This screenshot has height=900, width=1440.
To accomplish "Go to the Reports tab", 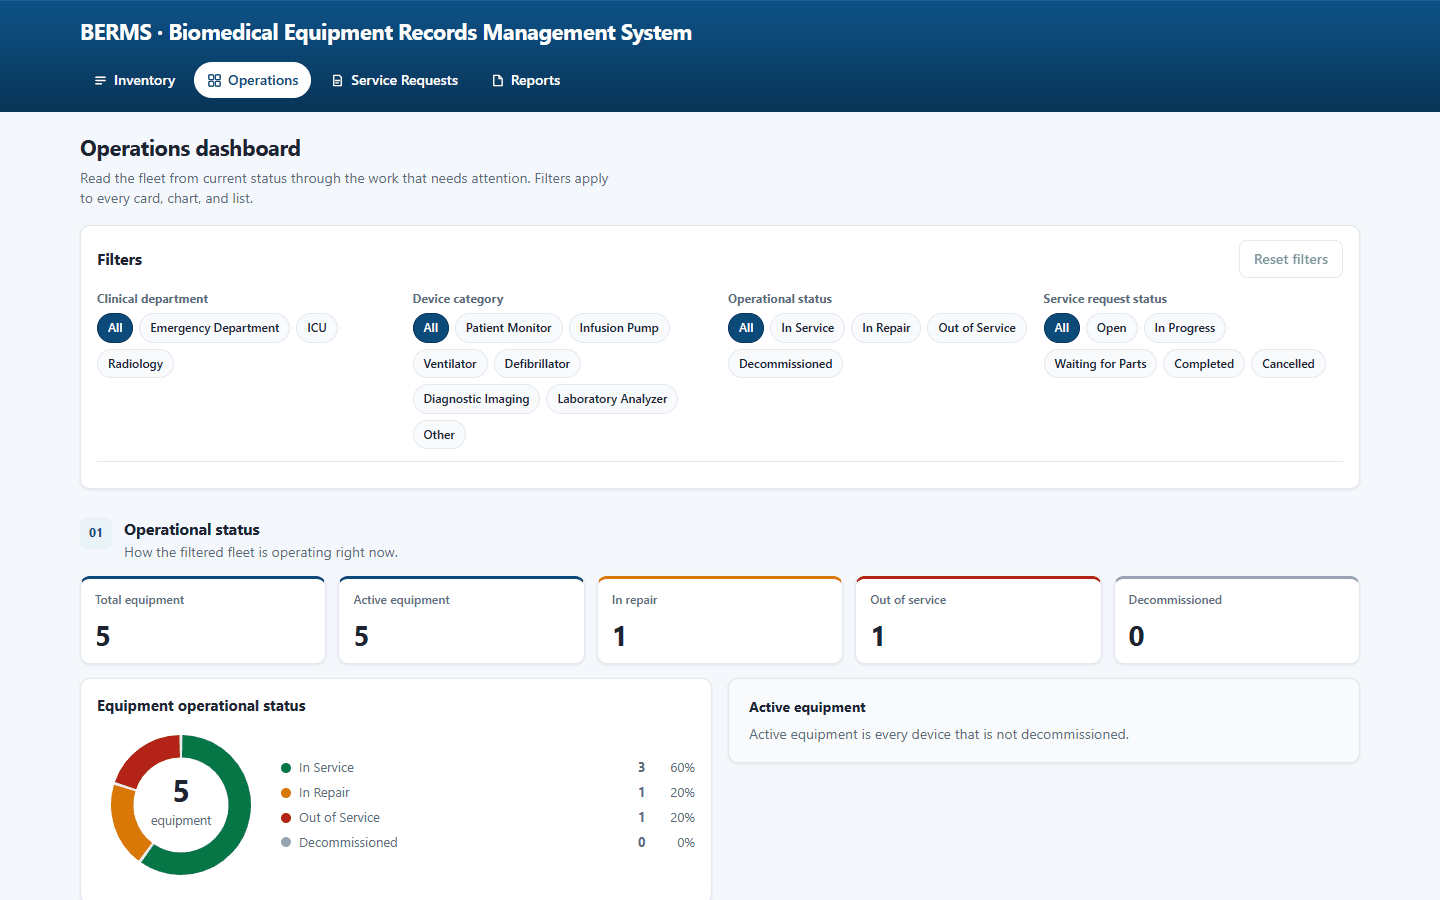I will (525, 80).
